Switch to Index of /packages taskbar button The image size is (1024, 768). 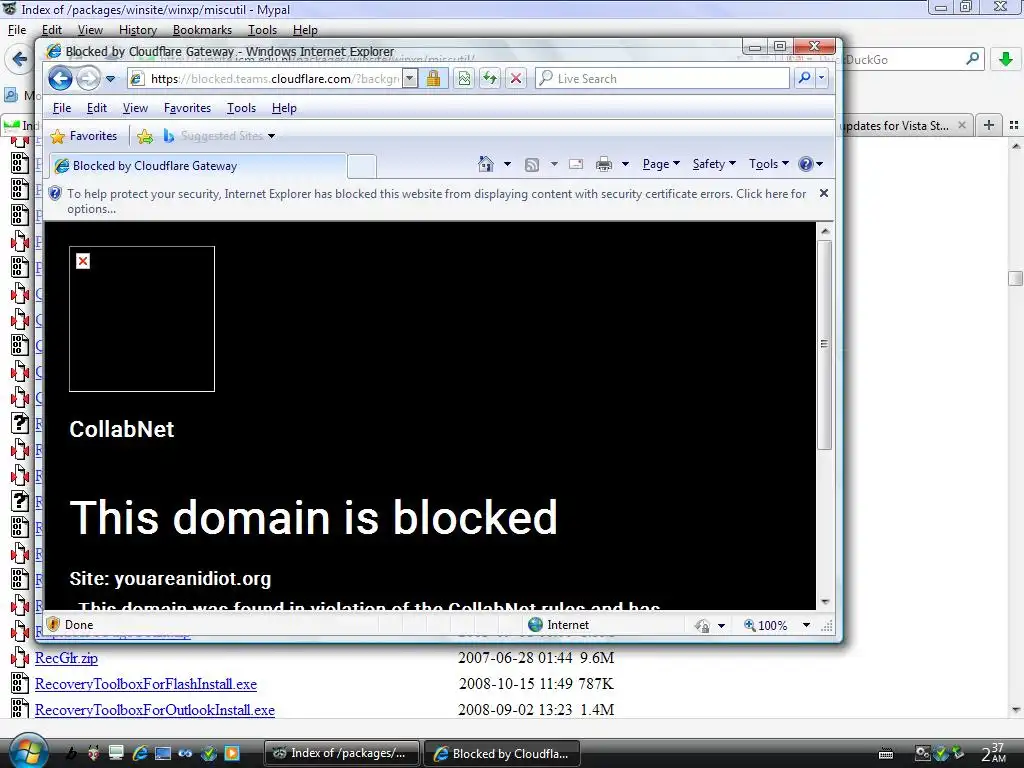342,753
